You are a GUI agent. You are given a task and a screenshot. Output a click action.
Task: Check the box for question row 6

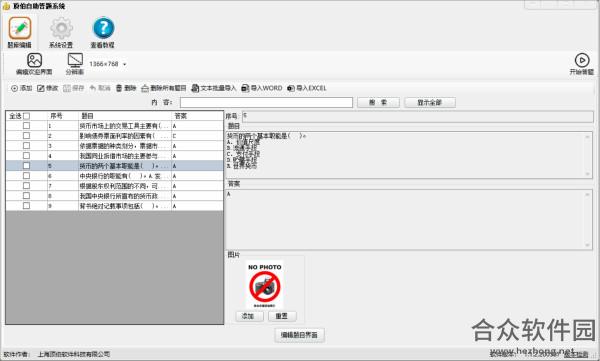(x=26, y=176)
